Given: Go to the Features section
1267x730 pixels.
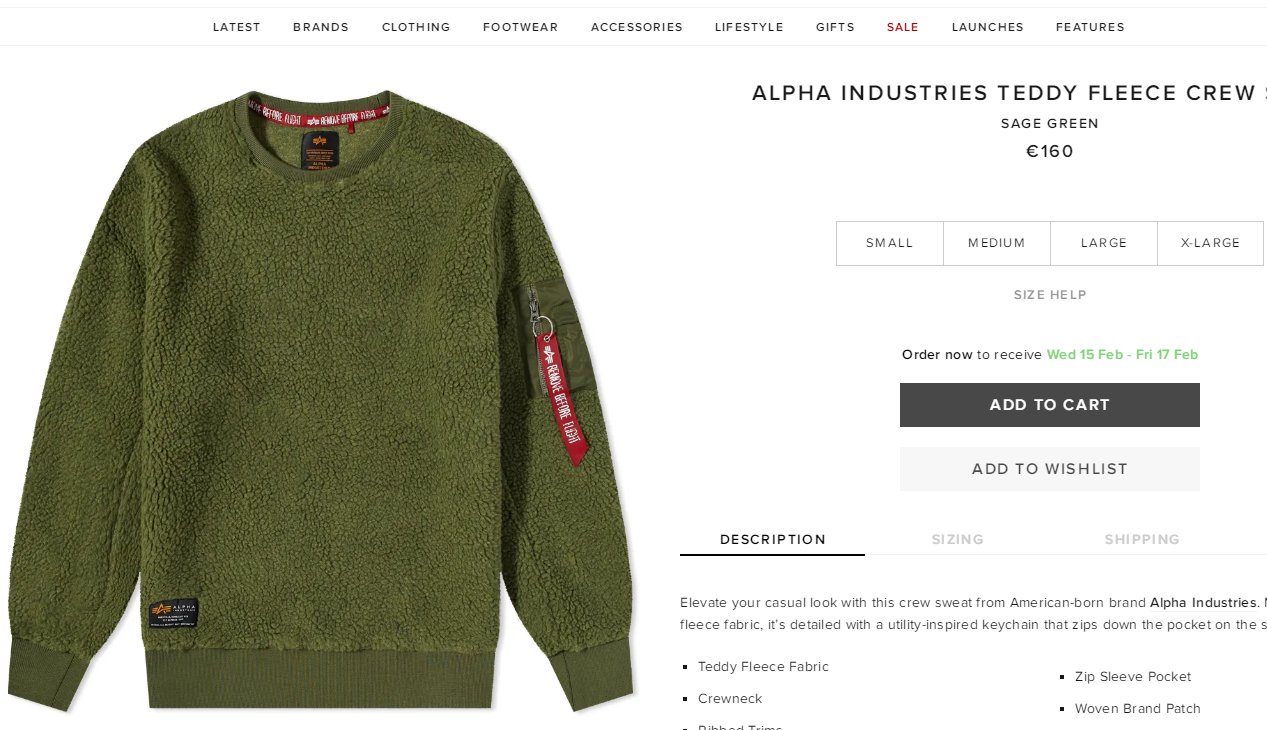Looking at the screenshot, I should tap(1090, 27).
